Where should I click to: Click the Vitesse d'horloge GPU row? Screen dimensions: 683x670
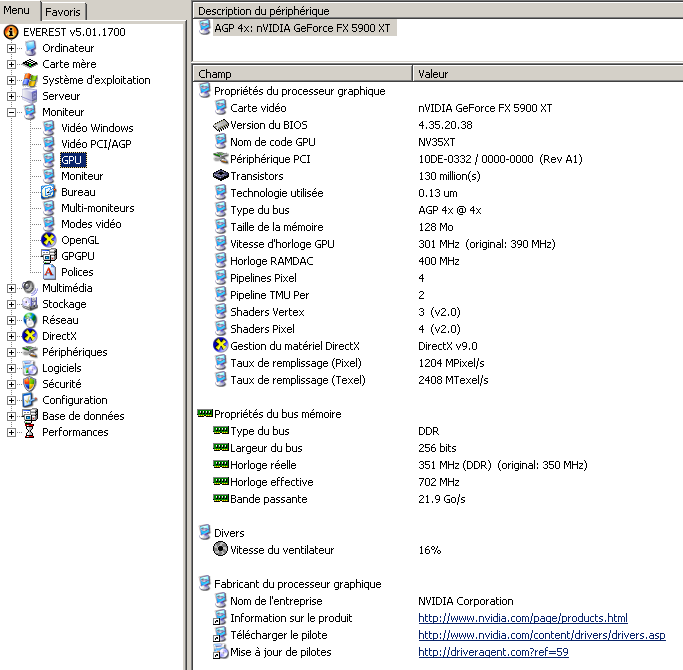click(440, 244)
